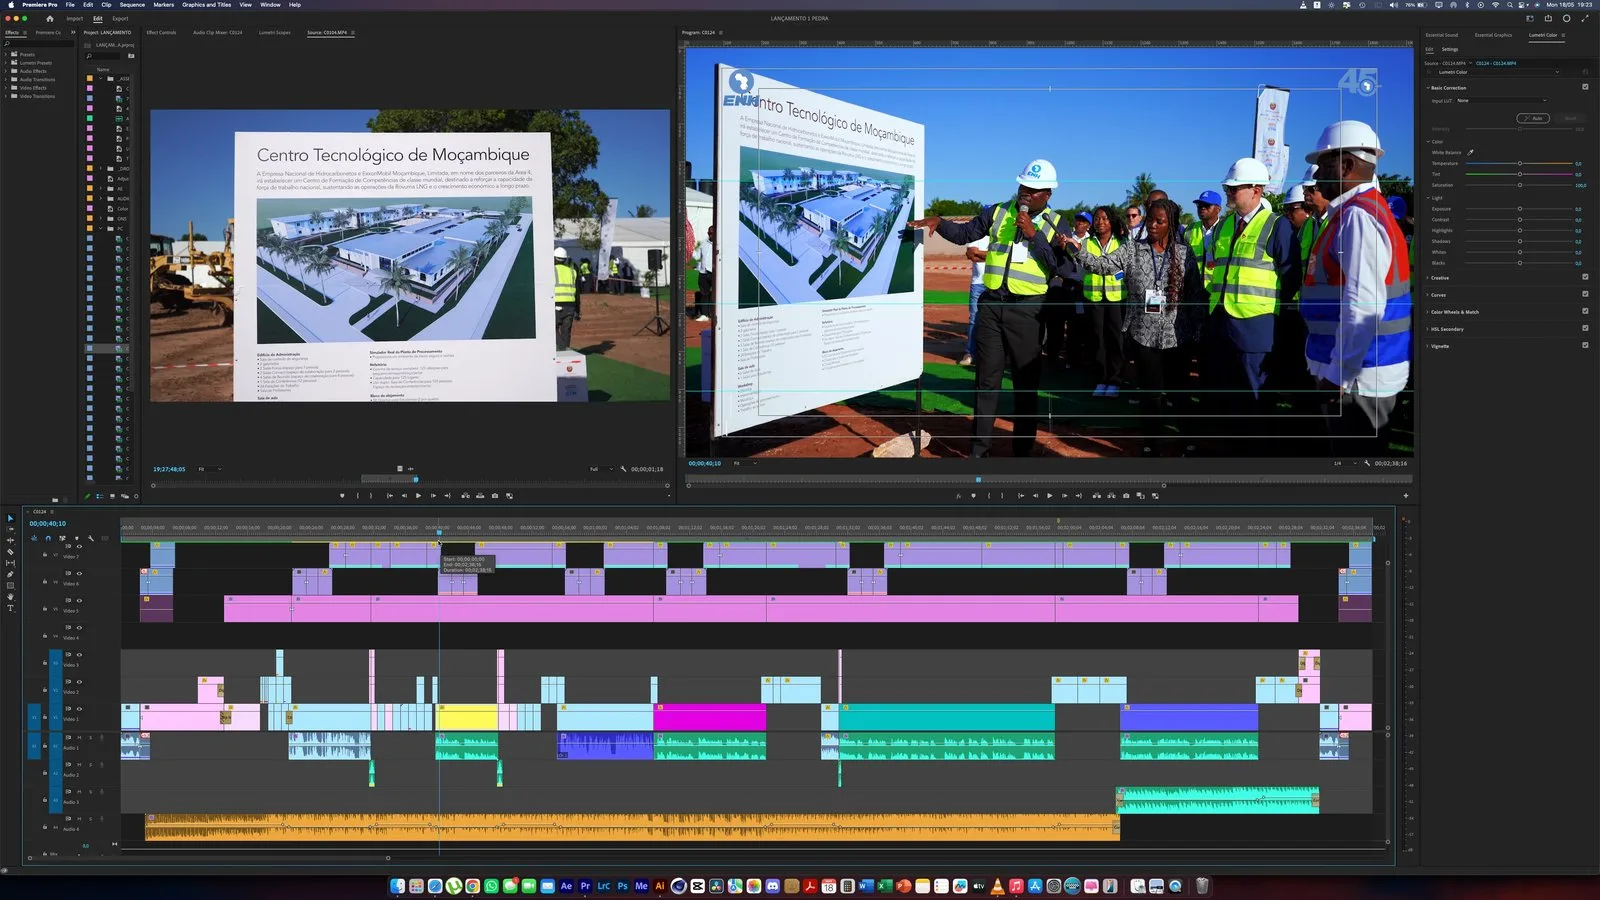Open the Graphics and Titles menu
The width and height of the screenshot is (1600, 900).
pyautogui.click(x=207, y=5)
